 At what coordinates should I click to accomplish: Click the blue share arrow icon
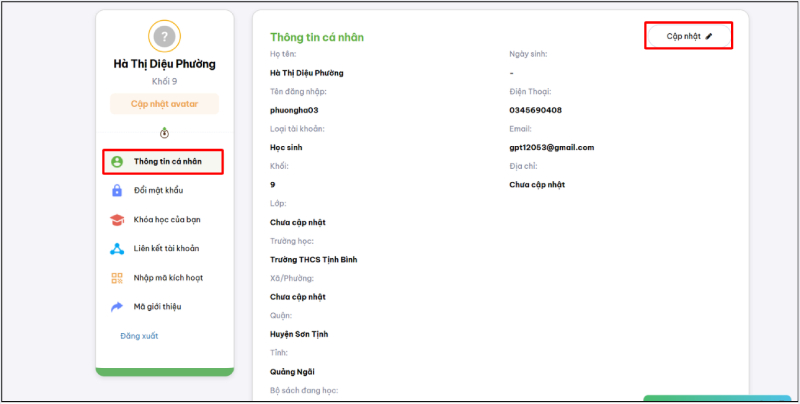(116, 307)
